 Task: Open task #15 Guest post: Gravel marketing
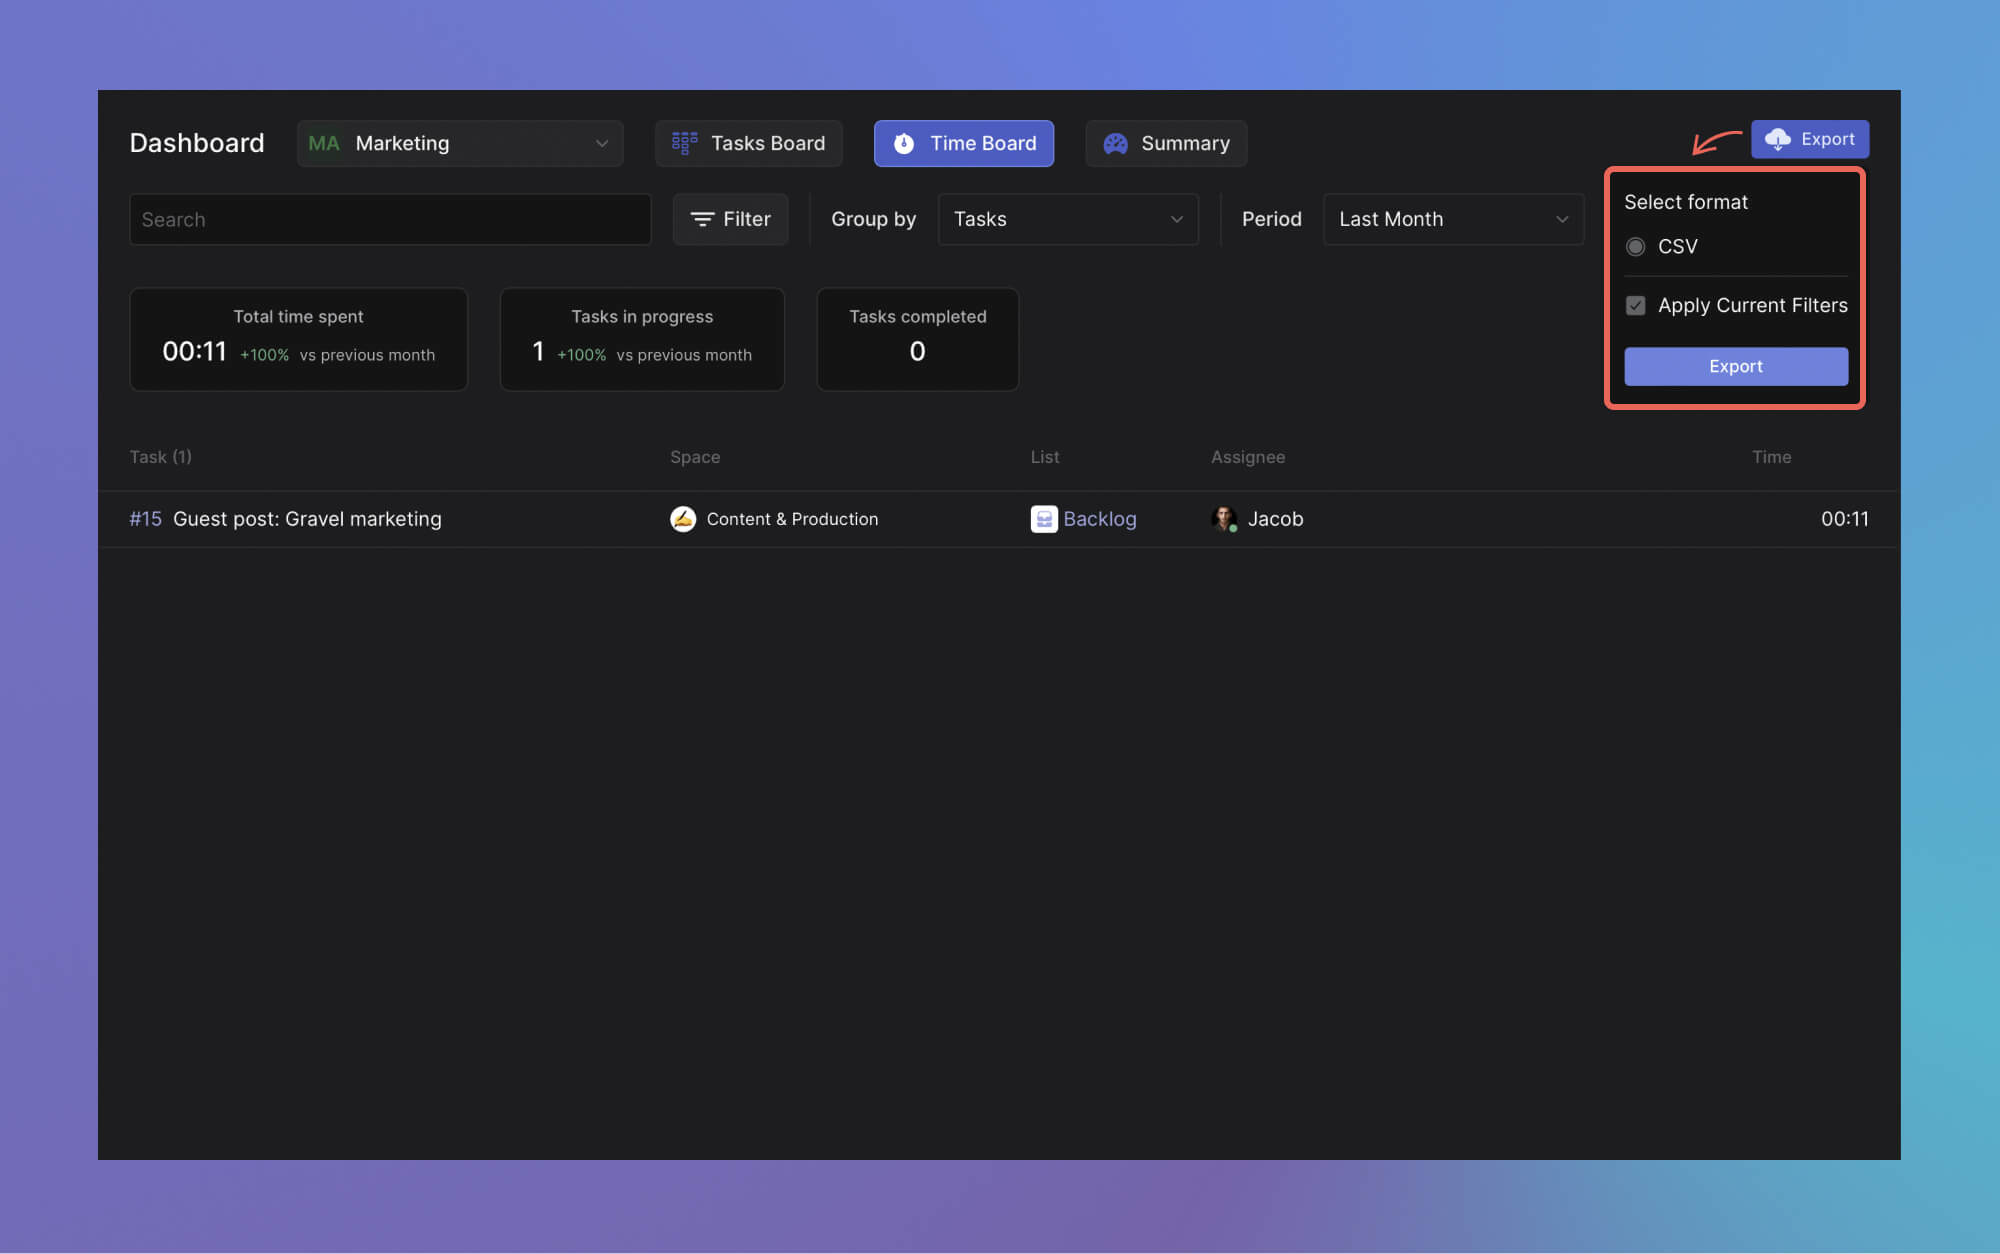(306, 518)
